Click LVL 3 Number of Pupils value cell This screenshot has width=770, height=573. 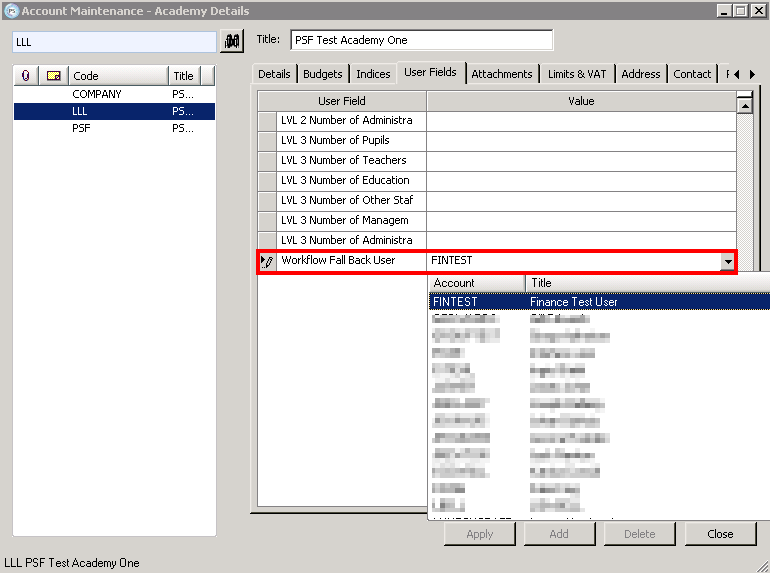[581, 141]
